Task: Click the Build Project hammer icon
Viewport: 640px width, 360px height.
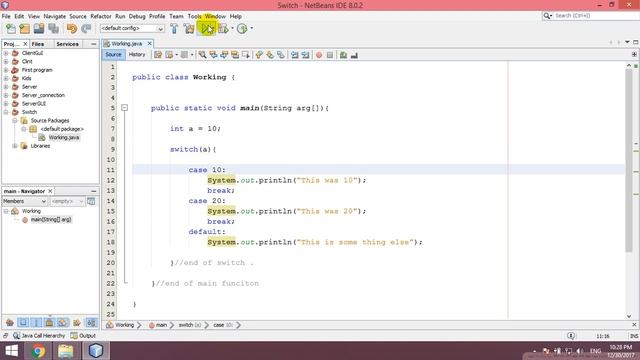Action: 174,29
